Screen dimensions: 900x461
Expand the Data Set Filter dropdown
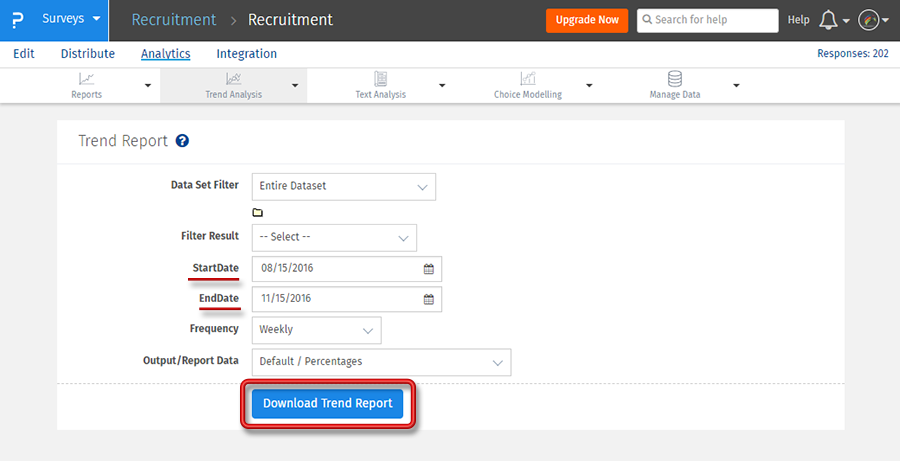point(343,186)
